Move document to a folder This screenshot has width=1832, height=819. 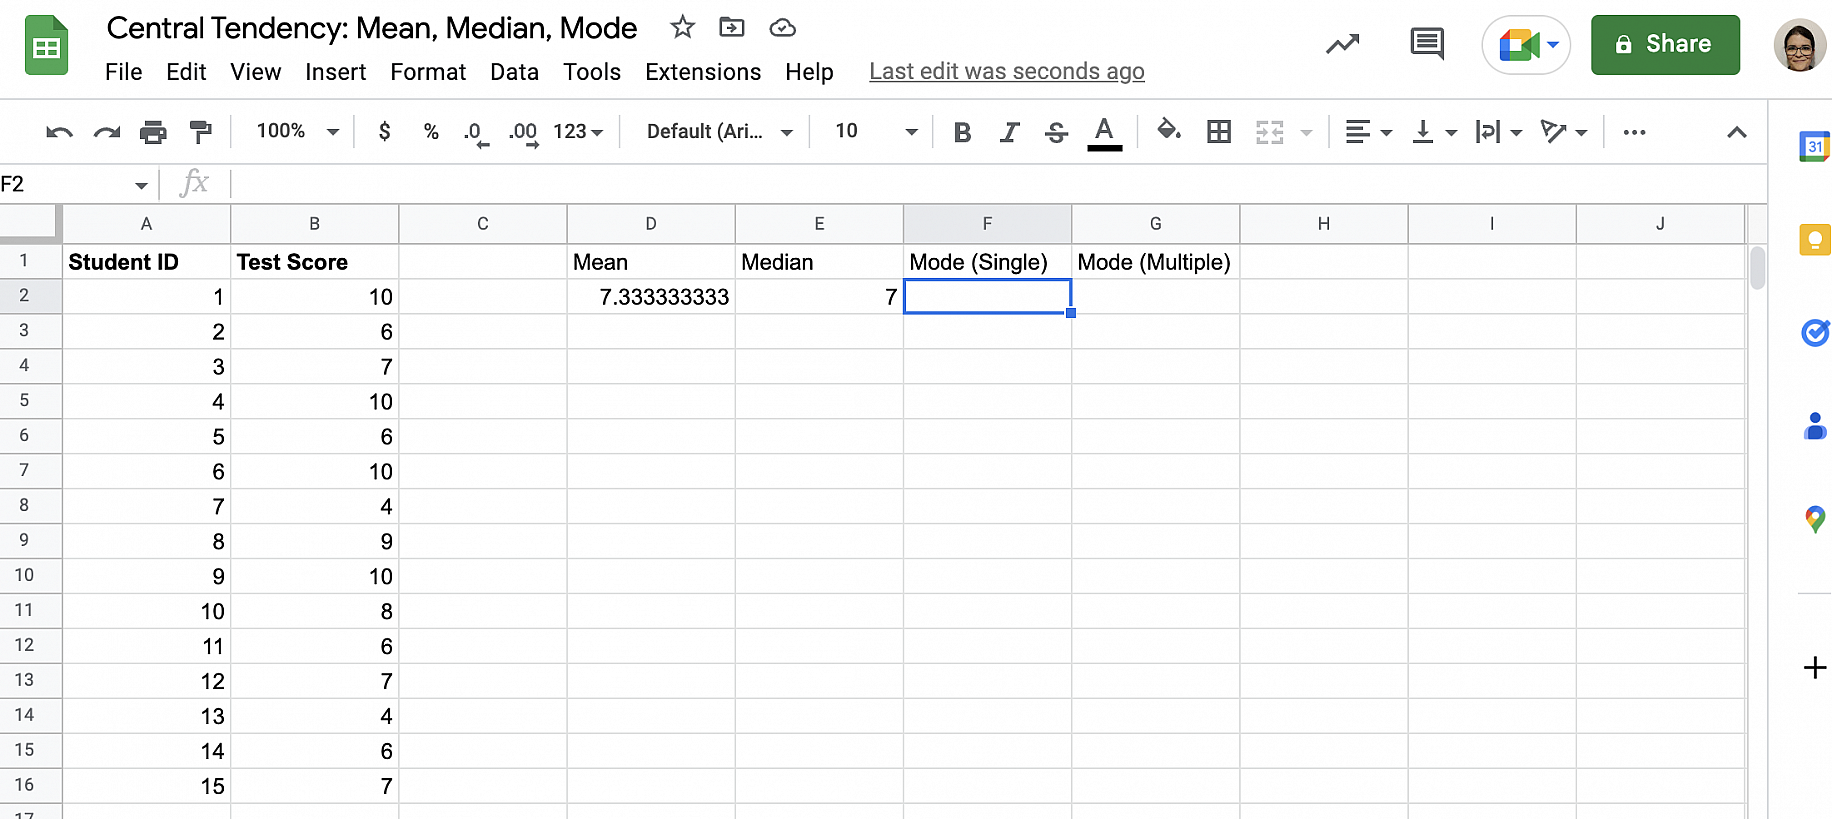(x=732, y=27)
